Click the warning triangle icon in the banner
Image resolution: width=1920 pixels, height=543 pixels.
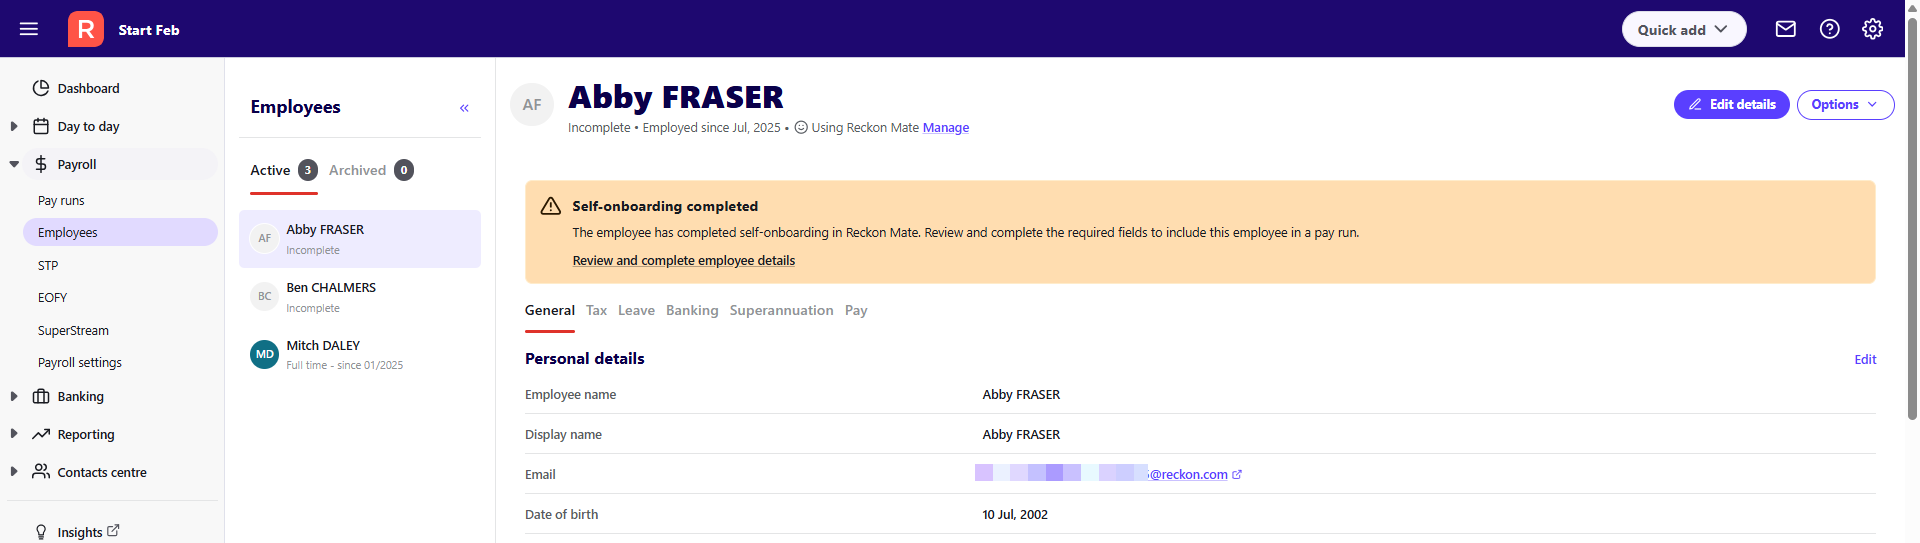550,206
